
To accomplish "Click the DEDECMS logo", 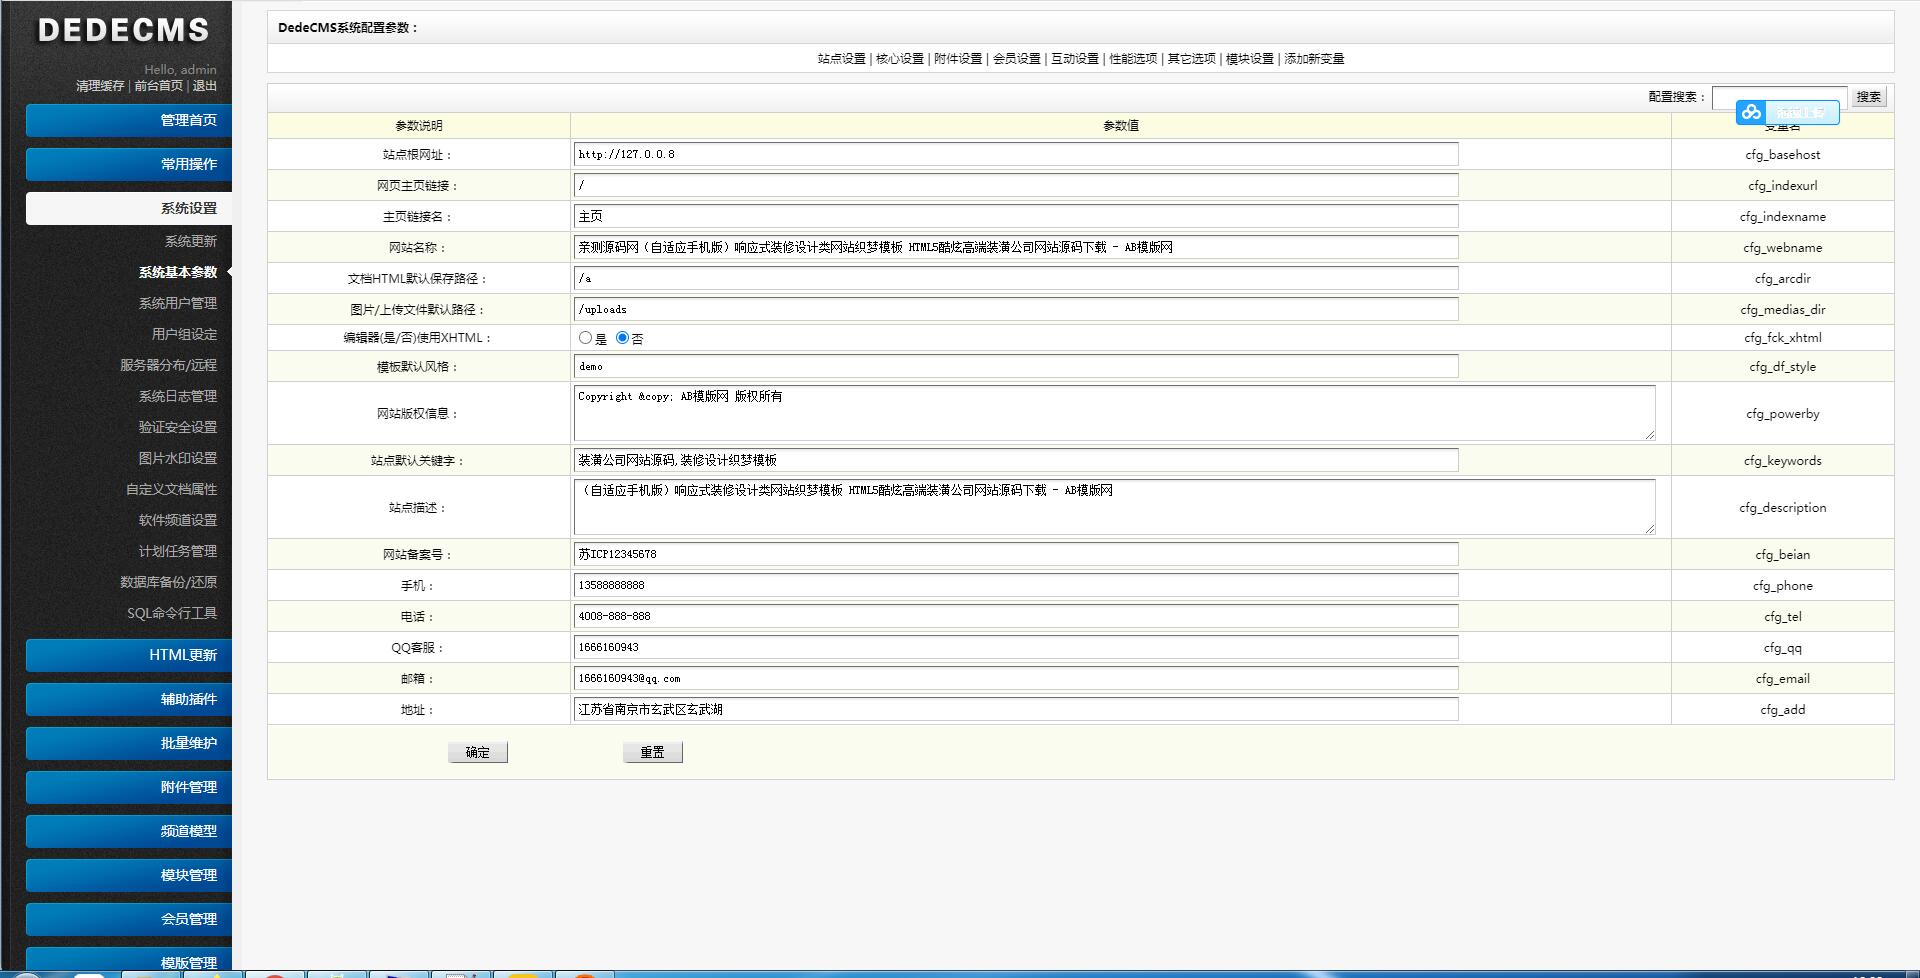I will click(x=123, y=30).
